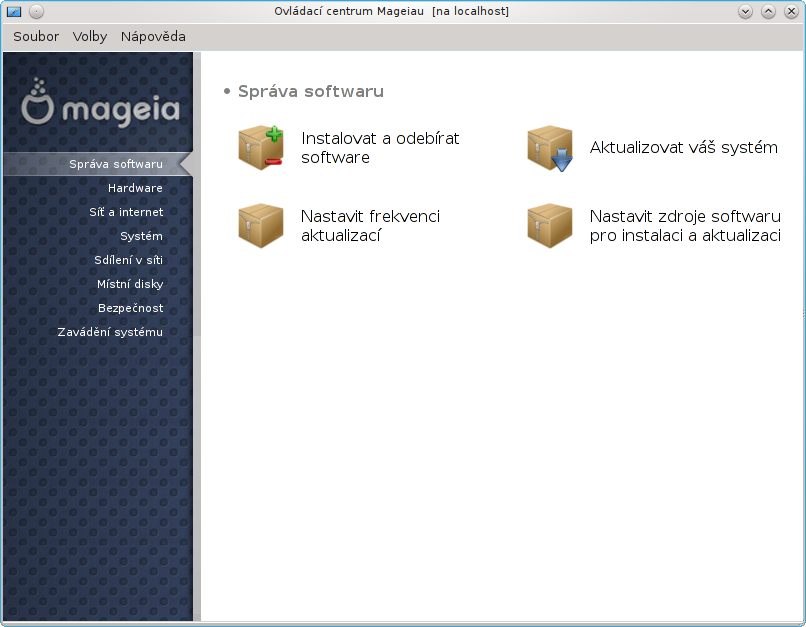This screenshot has width=806, height=627.
Task: Click the Aktualizovat váš systém download box icon
Action: coord(549,148)
